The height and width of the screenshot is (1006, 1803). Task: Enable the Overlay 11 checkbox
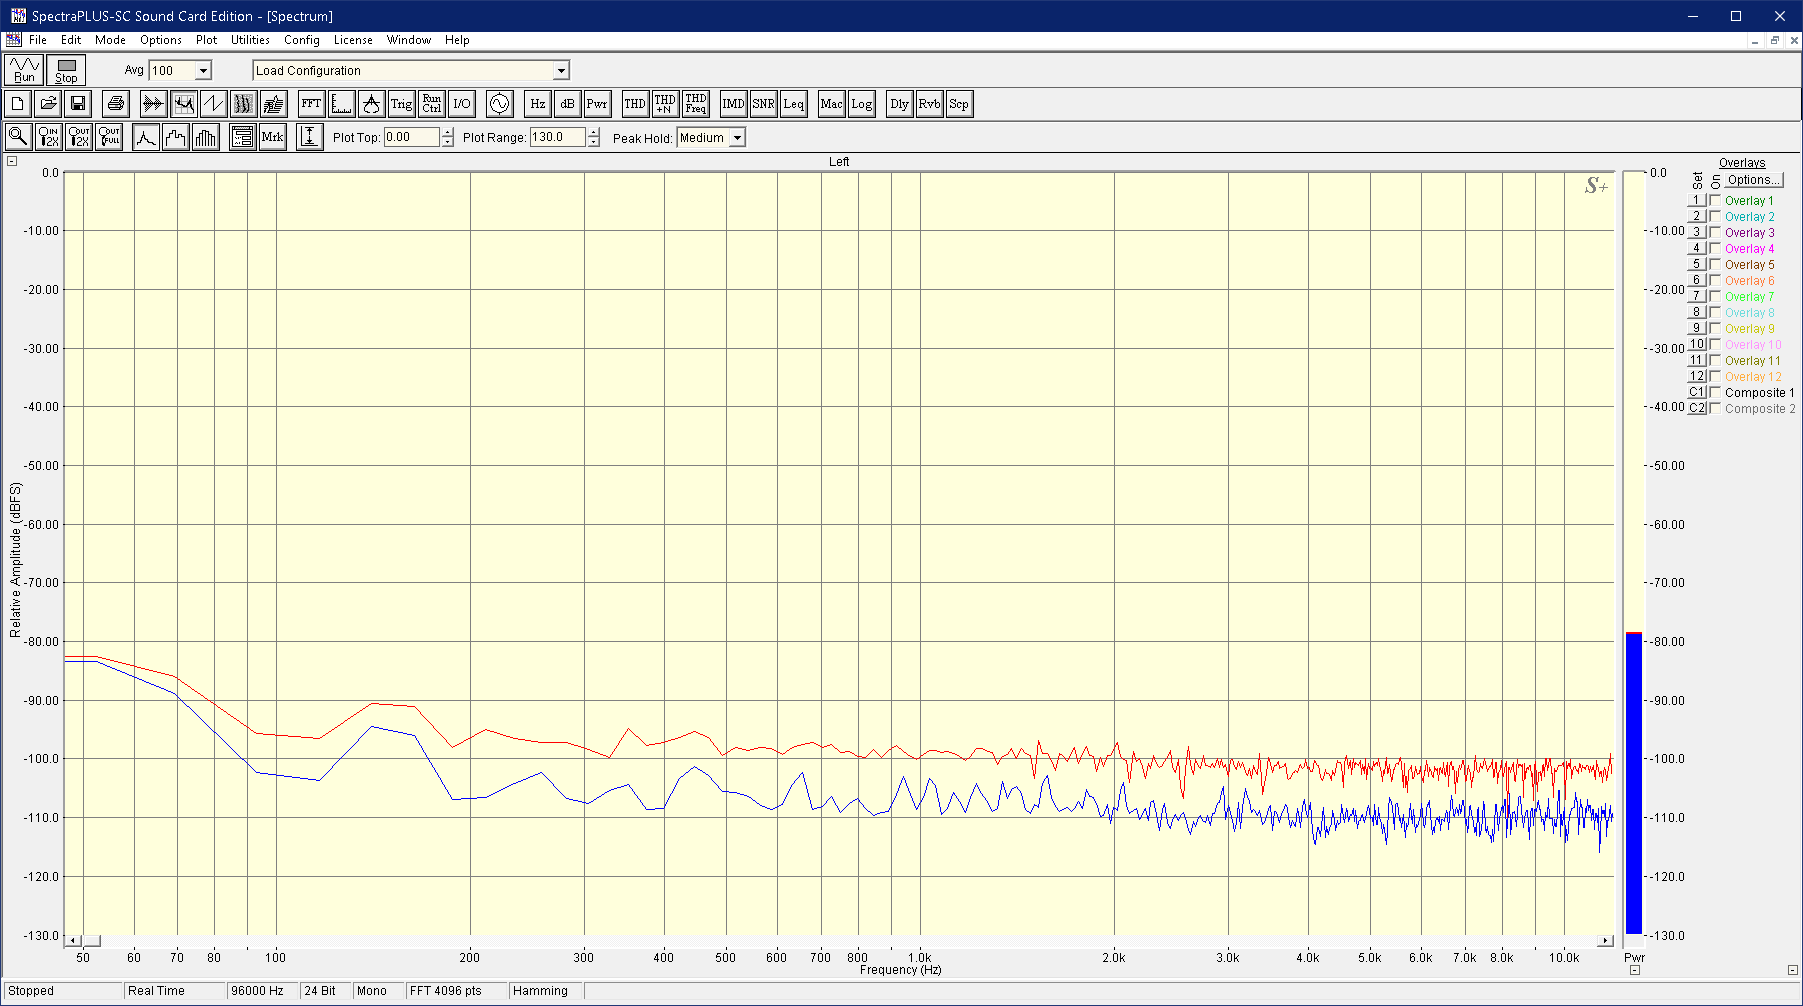tap(1715, 361)
